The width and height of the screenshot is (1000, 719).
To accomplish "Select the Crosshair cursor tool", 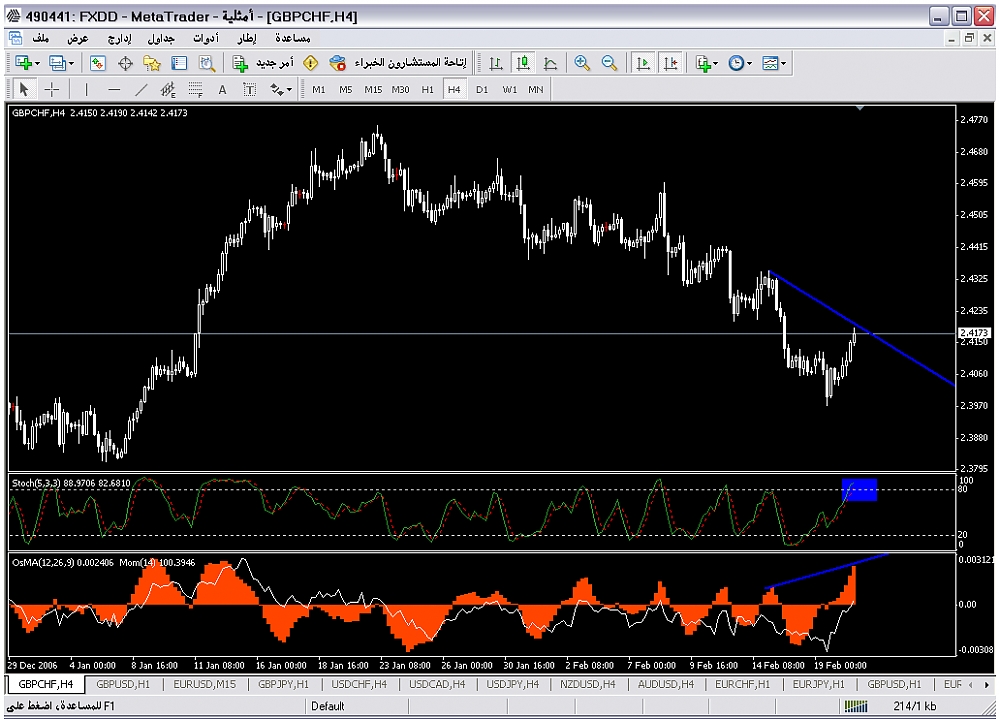I will (53, 90).
